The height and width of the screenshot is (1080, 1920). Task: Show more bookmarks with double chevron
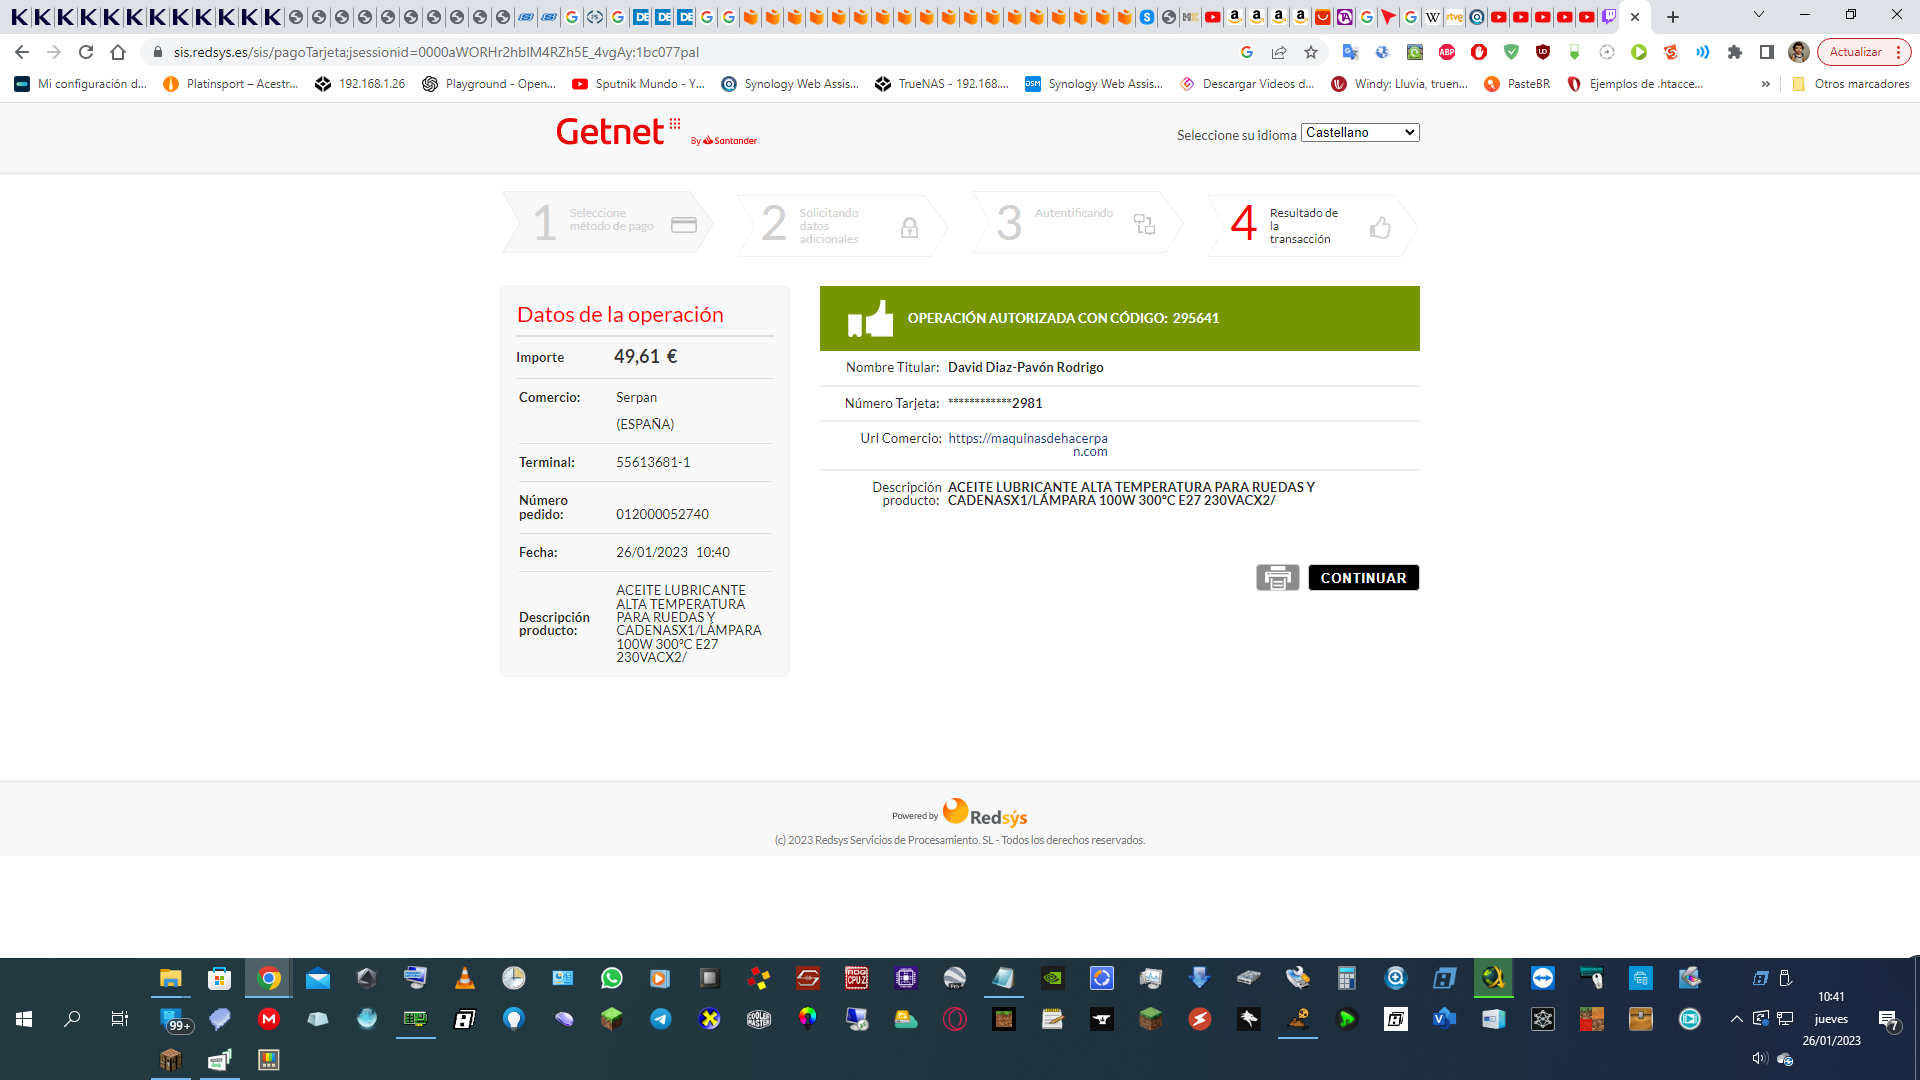pyautogui.click(x=1766, y=84)
